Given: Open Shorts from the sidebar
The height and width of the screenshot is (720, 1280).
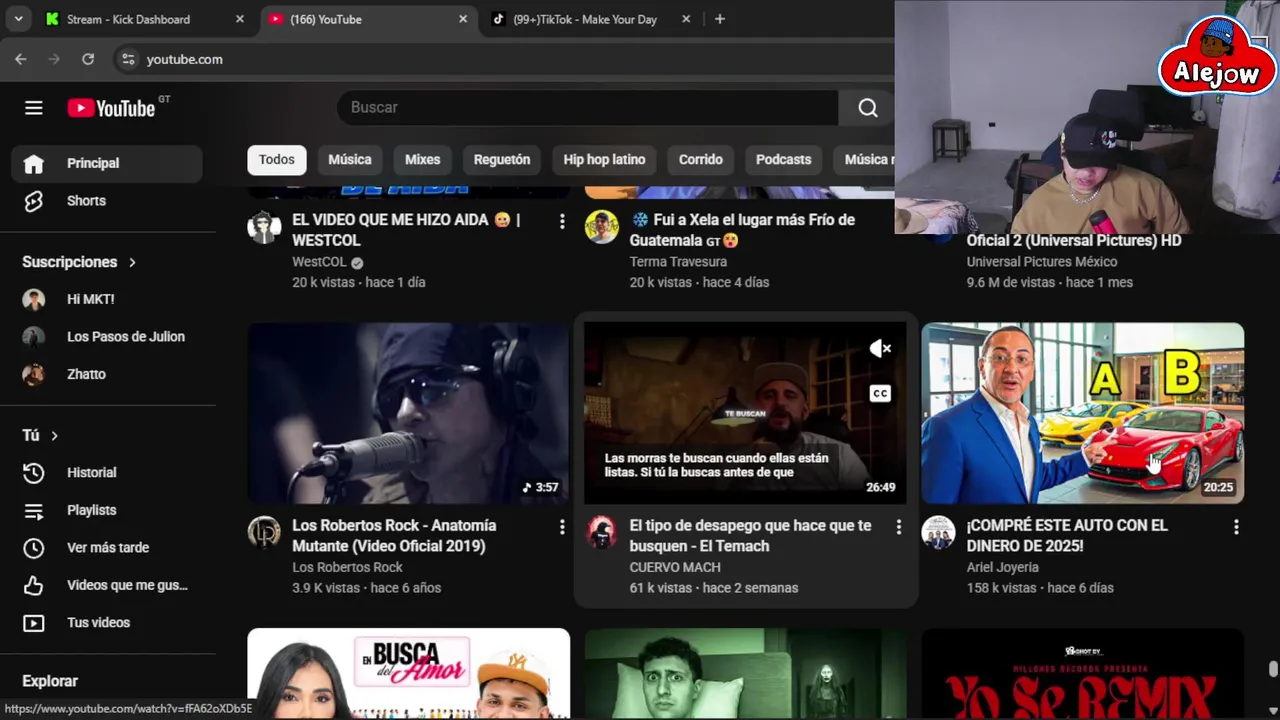Looking at the screenshot, I should 106,201.
